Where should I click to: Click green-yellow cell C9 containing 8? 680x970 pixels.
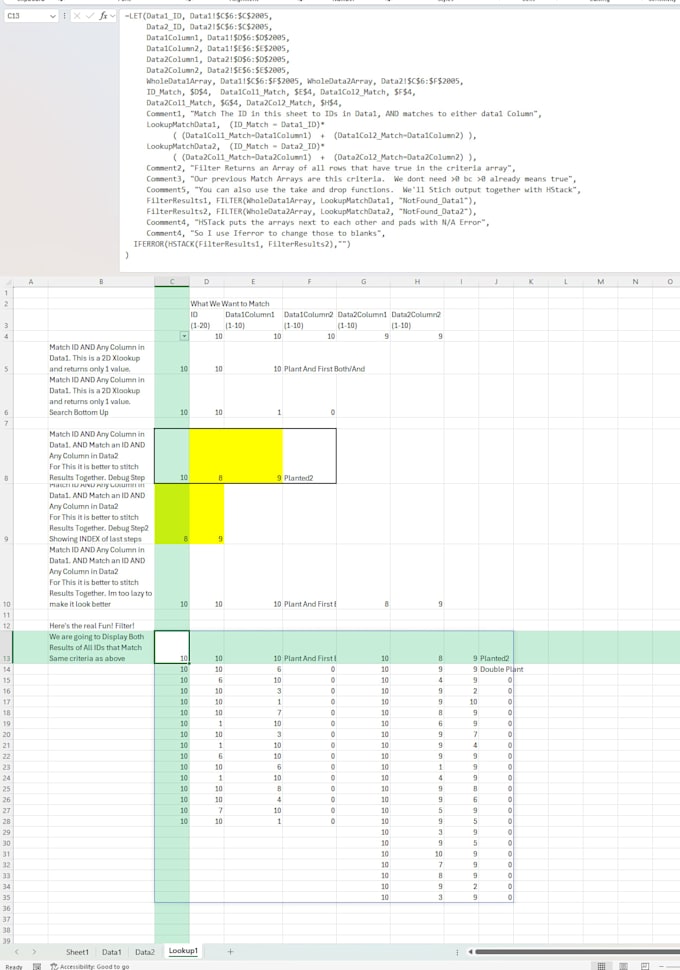pos(172,514)
